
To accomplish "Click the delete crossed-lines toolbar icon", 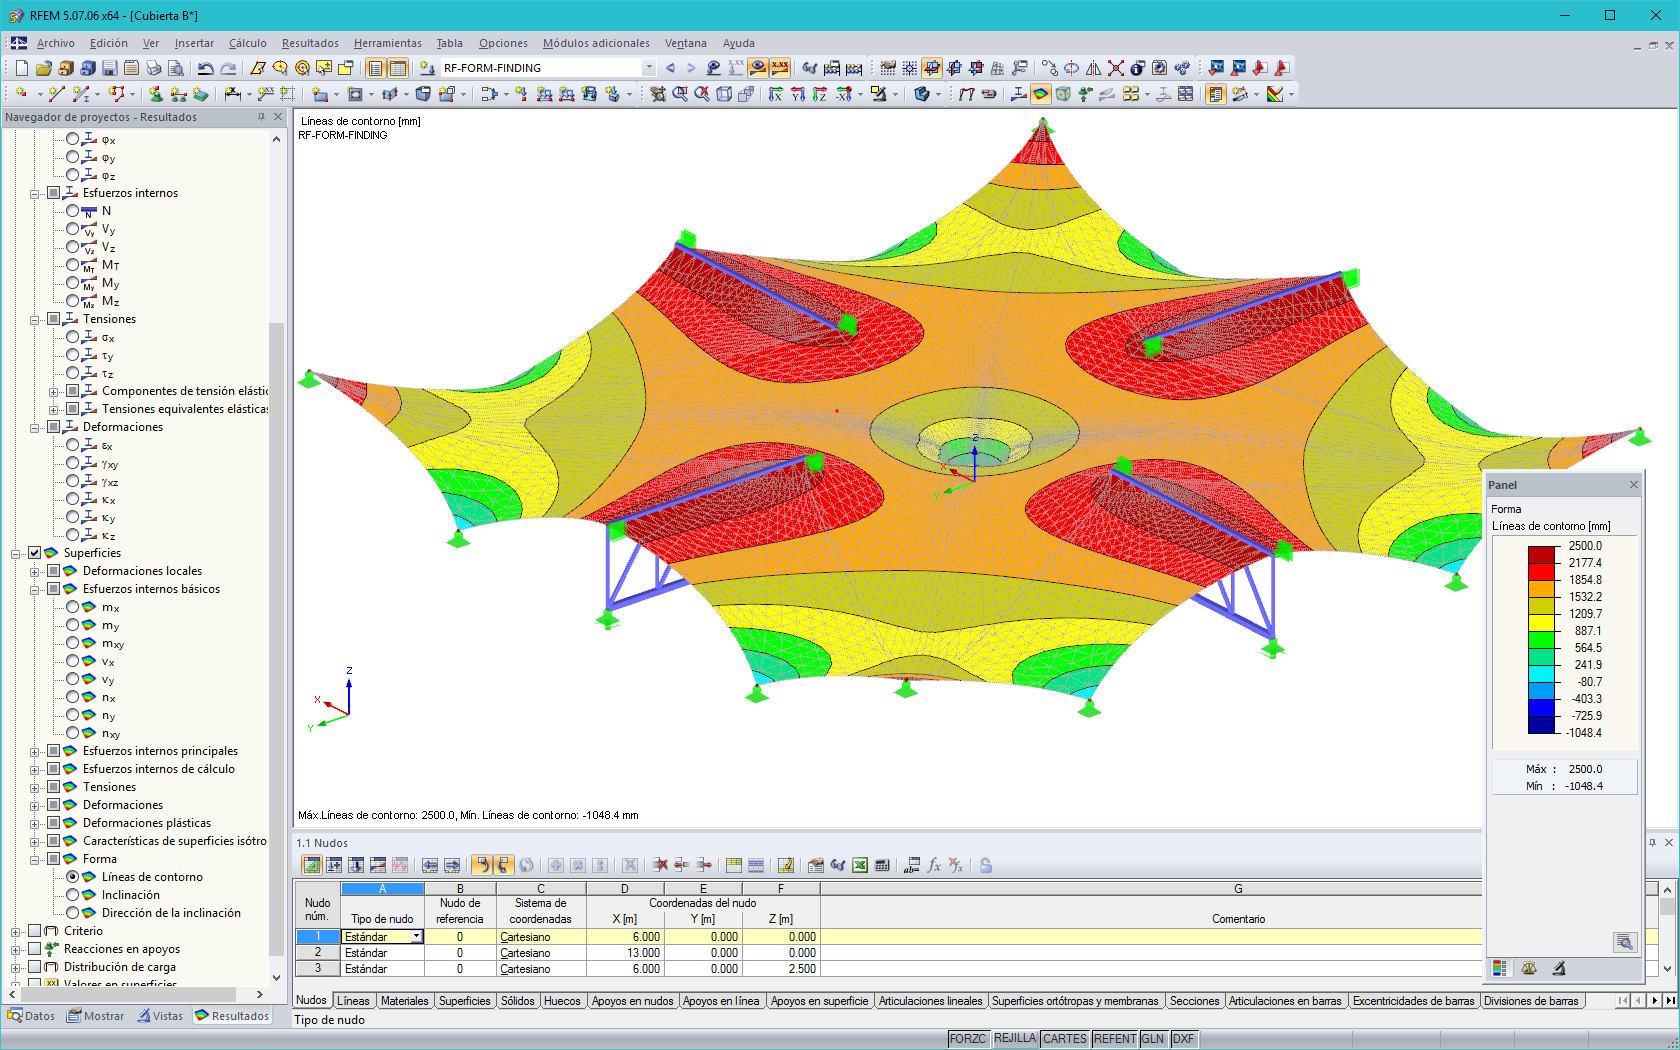I will (x=1115, y=68).
